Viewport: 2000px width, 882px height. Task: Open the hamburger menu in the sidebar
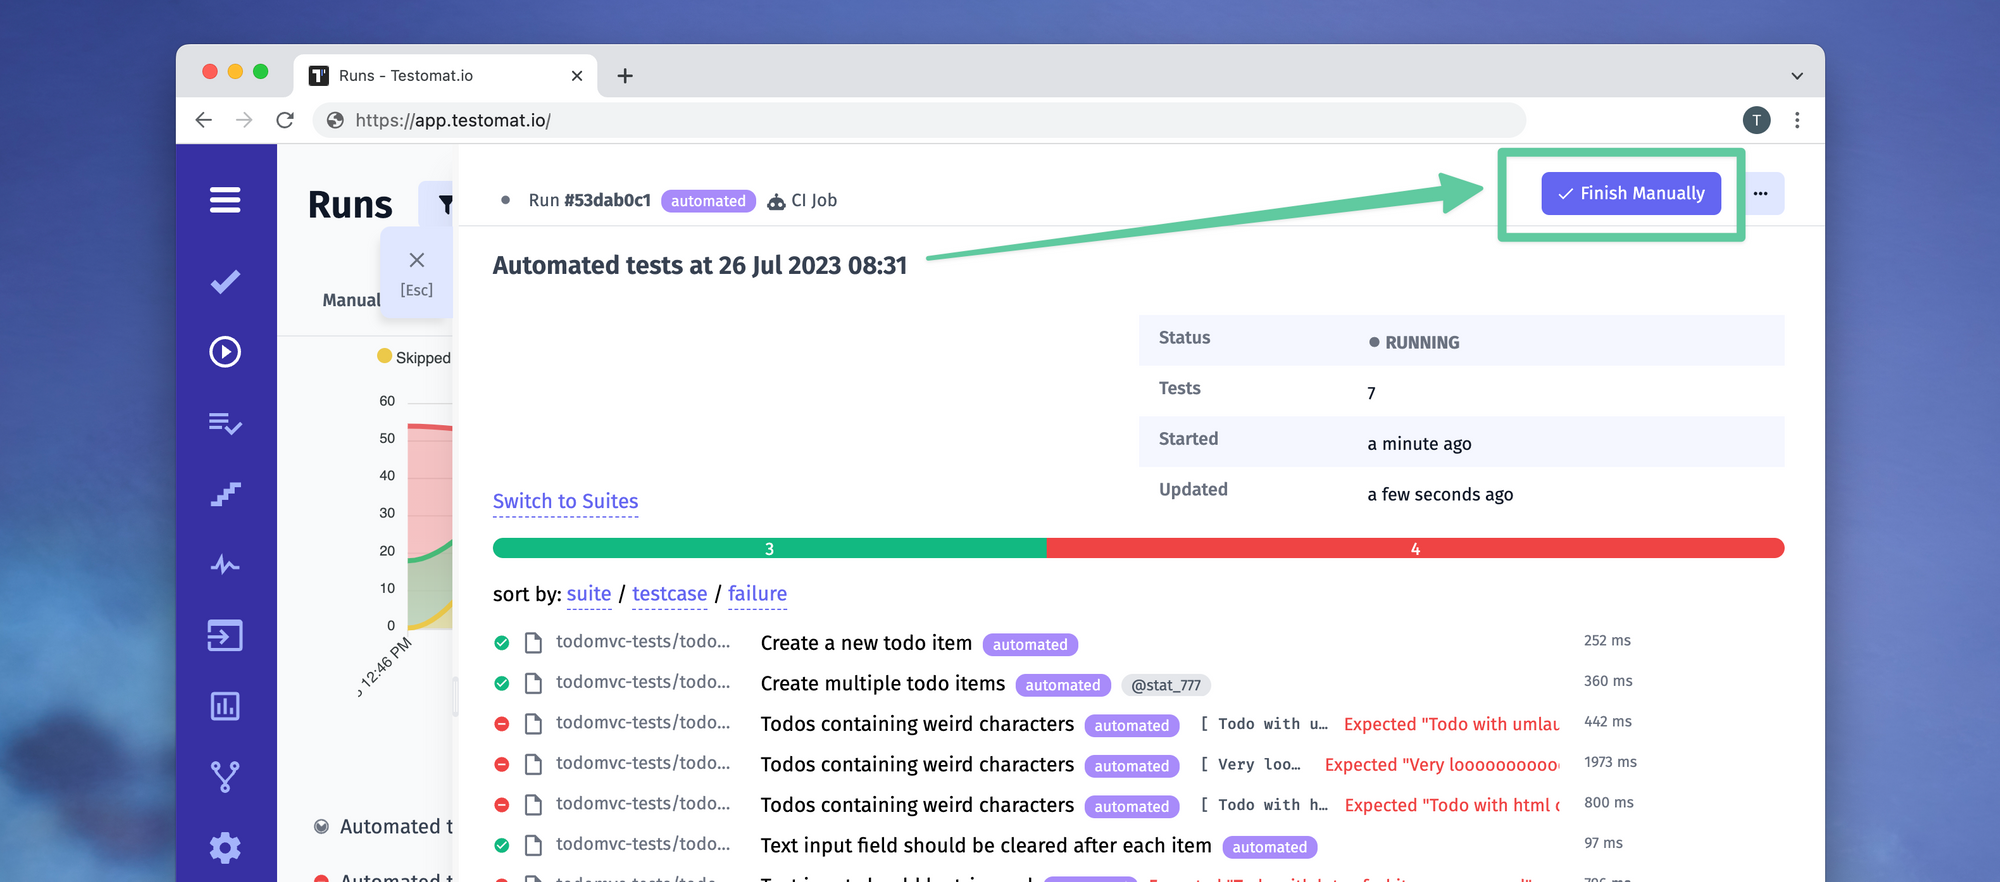tap(225, 200)
